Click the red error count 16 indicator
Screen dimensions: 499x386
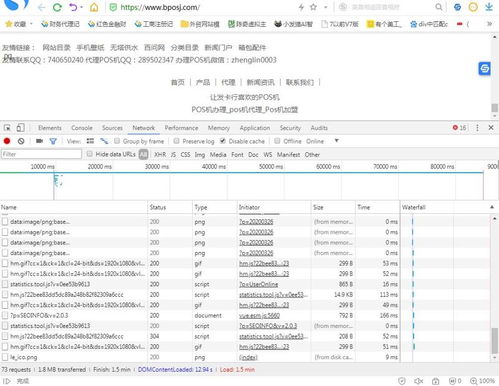460,128
